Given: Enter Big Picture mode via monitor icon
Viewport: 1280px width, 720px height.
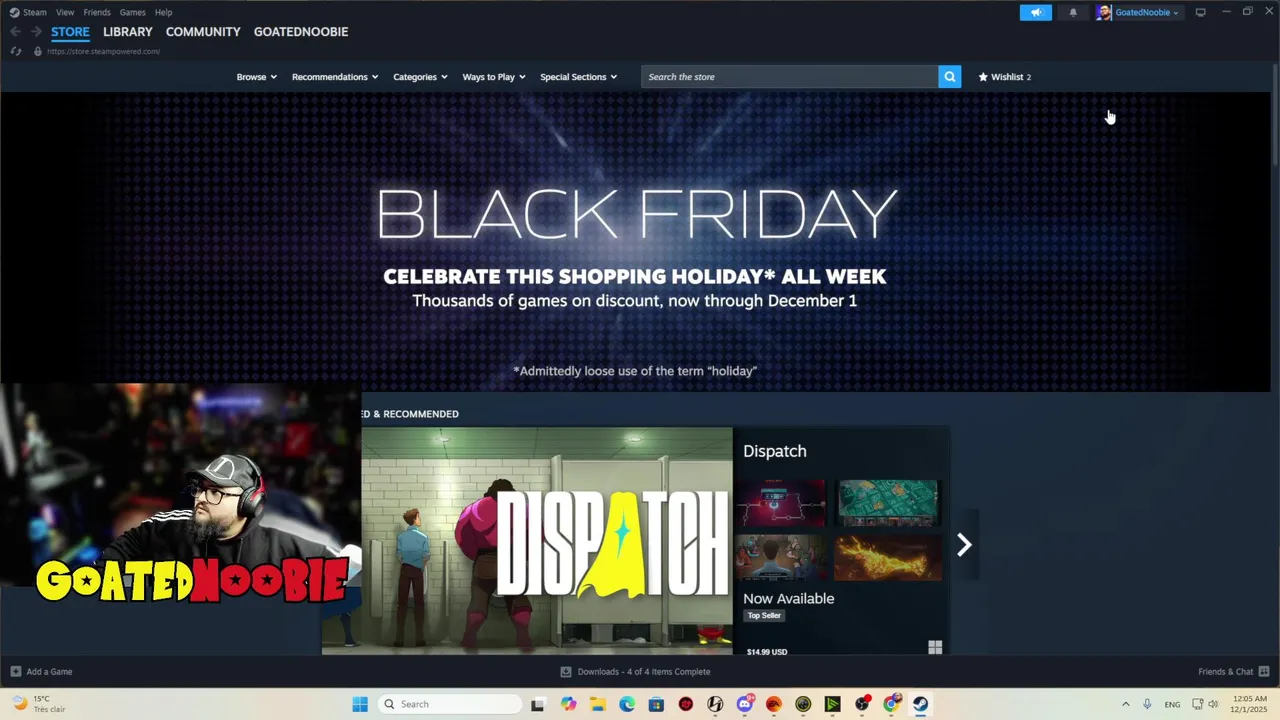Looking at the screenshot, I should [1200, 12].
